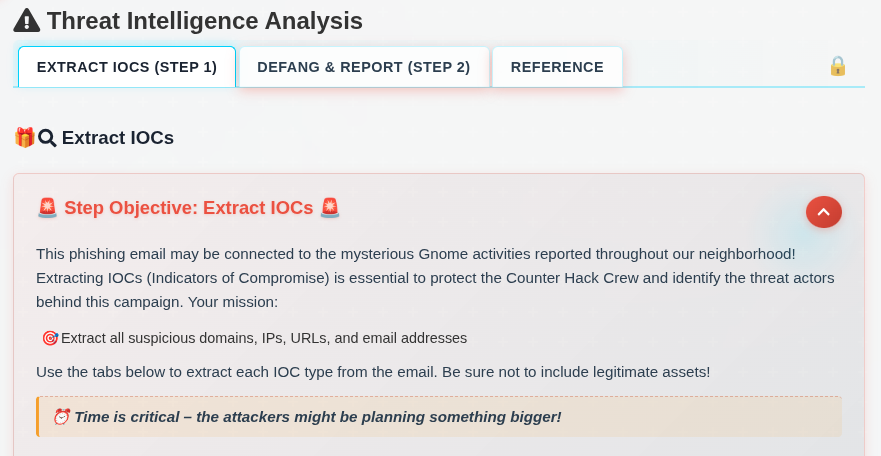
Task: Click the "Time is critical" warning callout
Action: (x=318, y=416)
